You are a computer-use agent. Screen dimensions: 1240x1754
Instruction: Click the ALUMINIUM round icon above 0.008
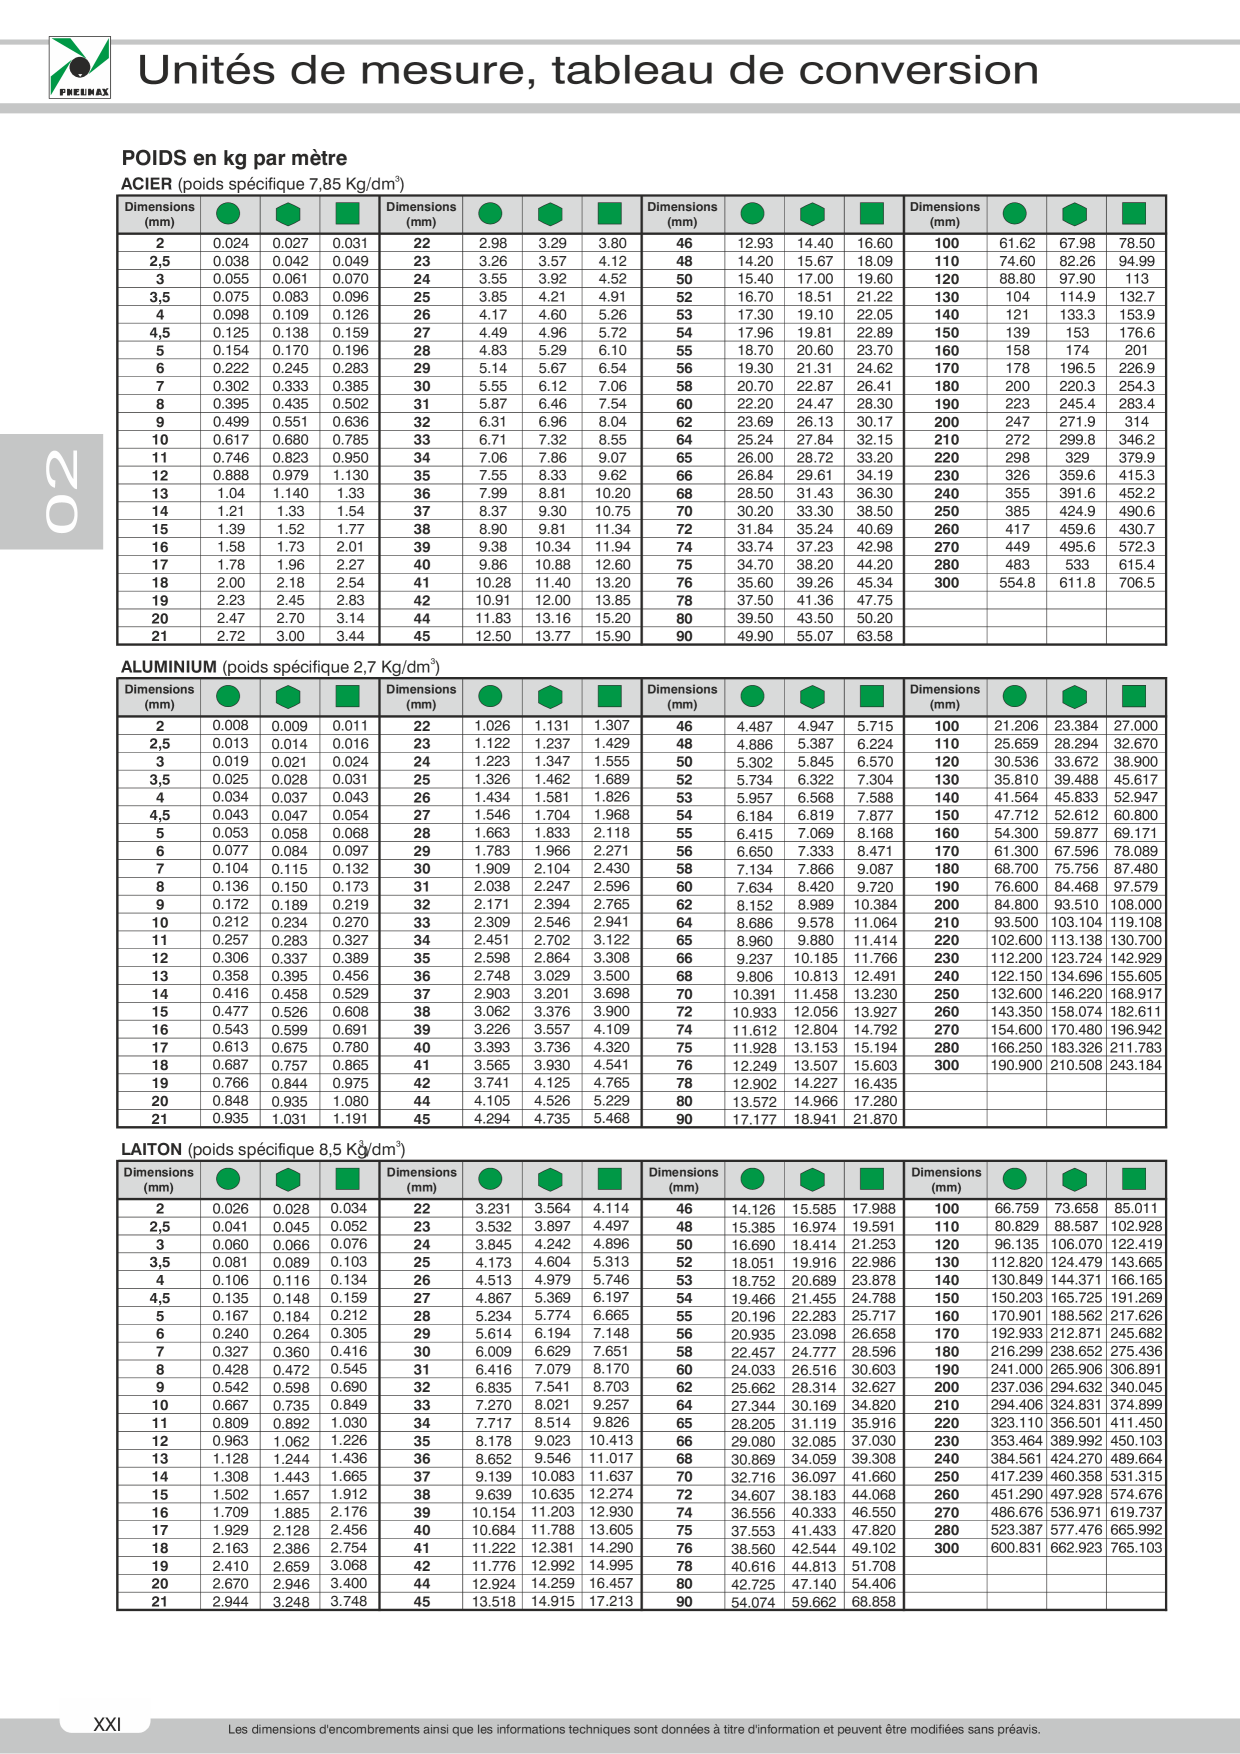tap(229, 696)
